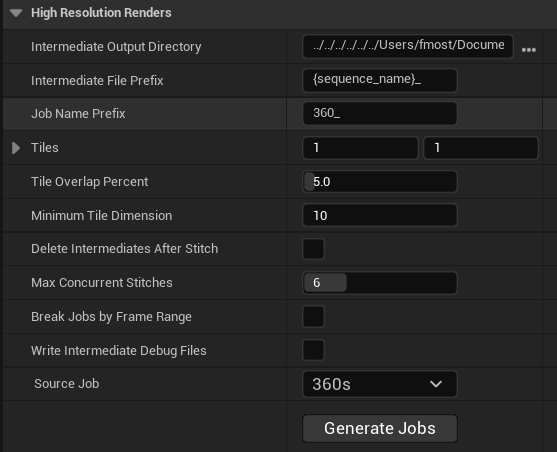Open the Source Job dropdown

(380, 384)
